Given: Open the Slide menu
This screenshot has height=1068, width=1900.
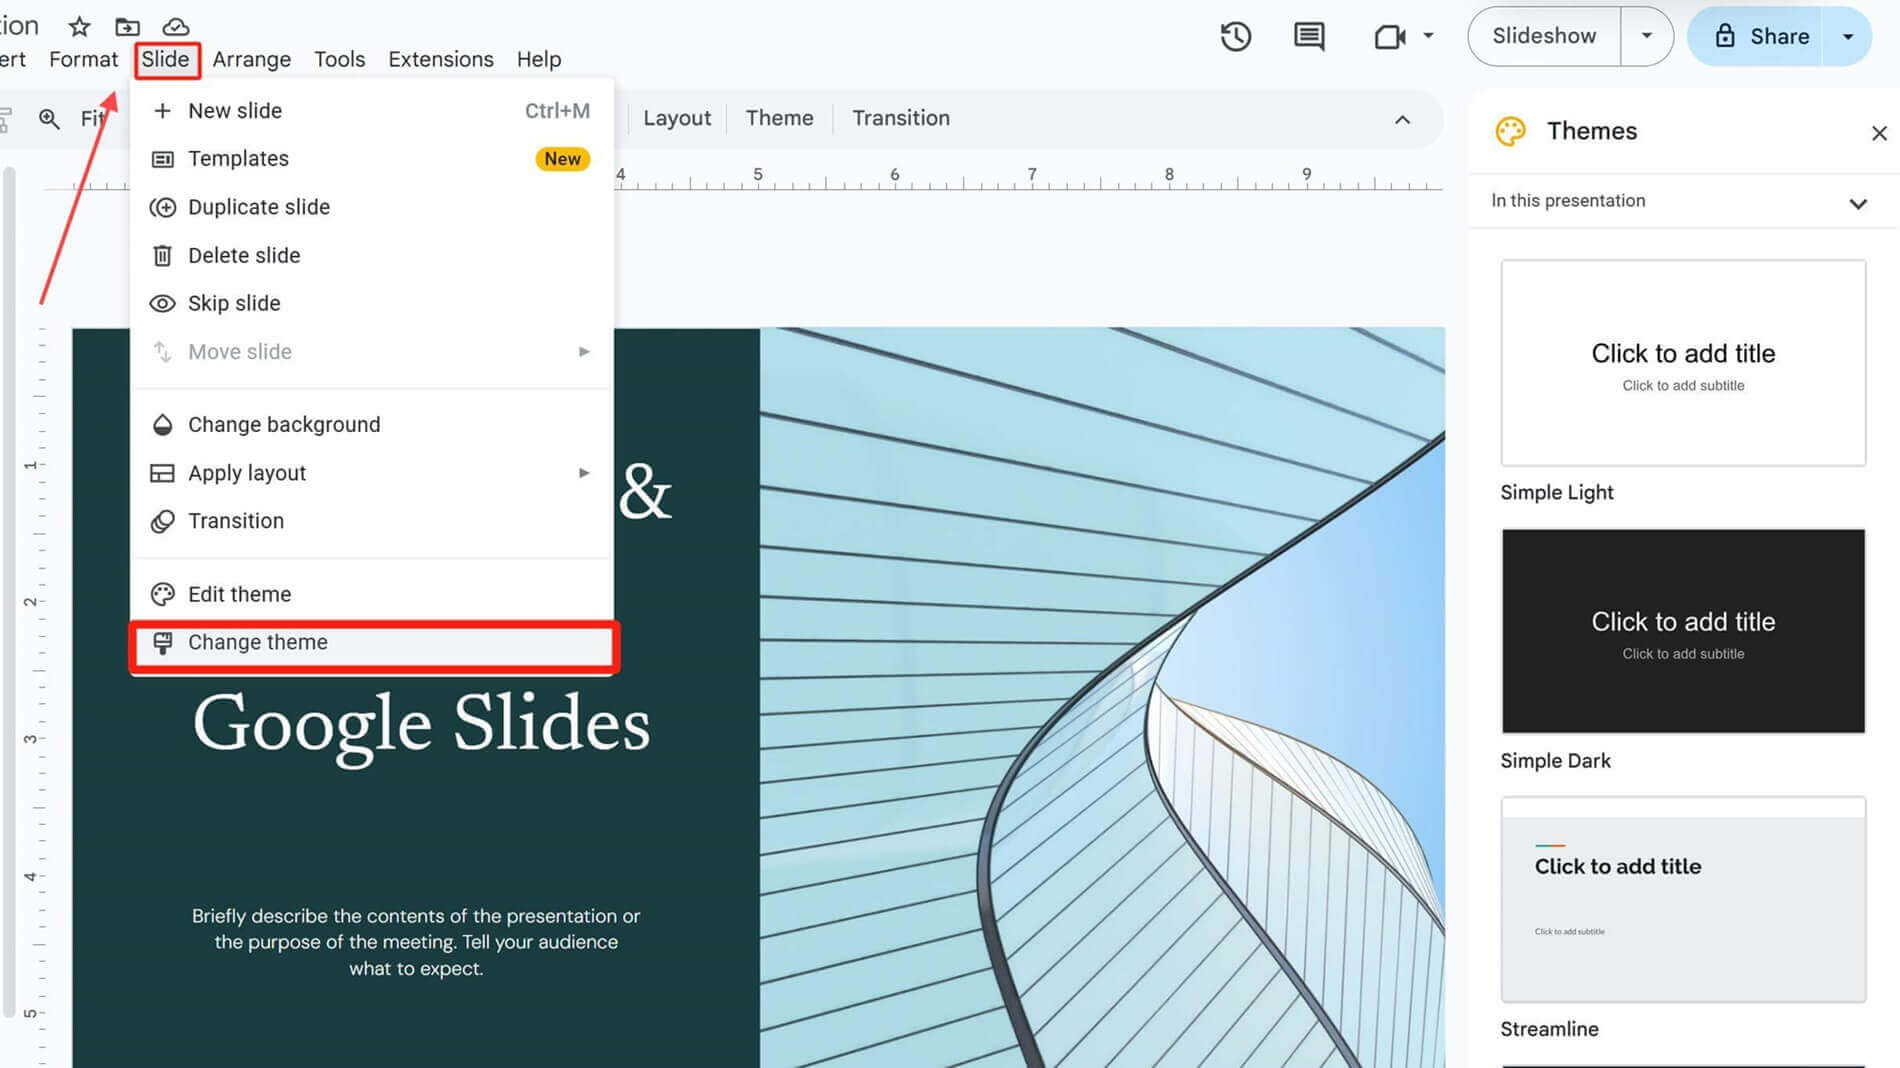Looking at the screenshot, I should [x=165, y=59].
